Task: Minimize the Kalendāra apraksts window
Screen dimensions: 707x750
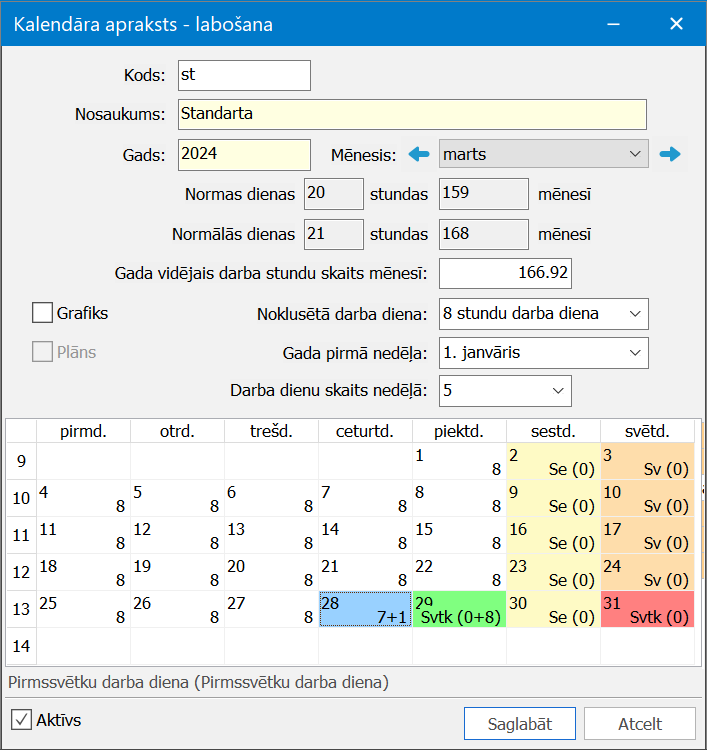Action: [613, 24]
